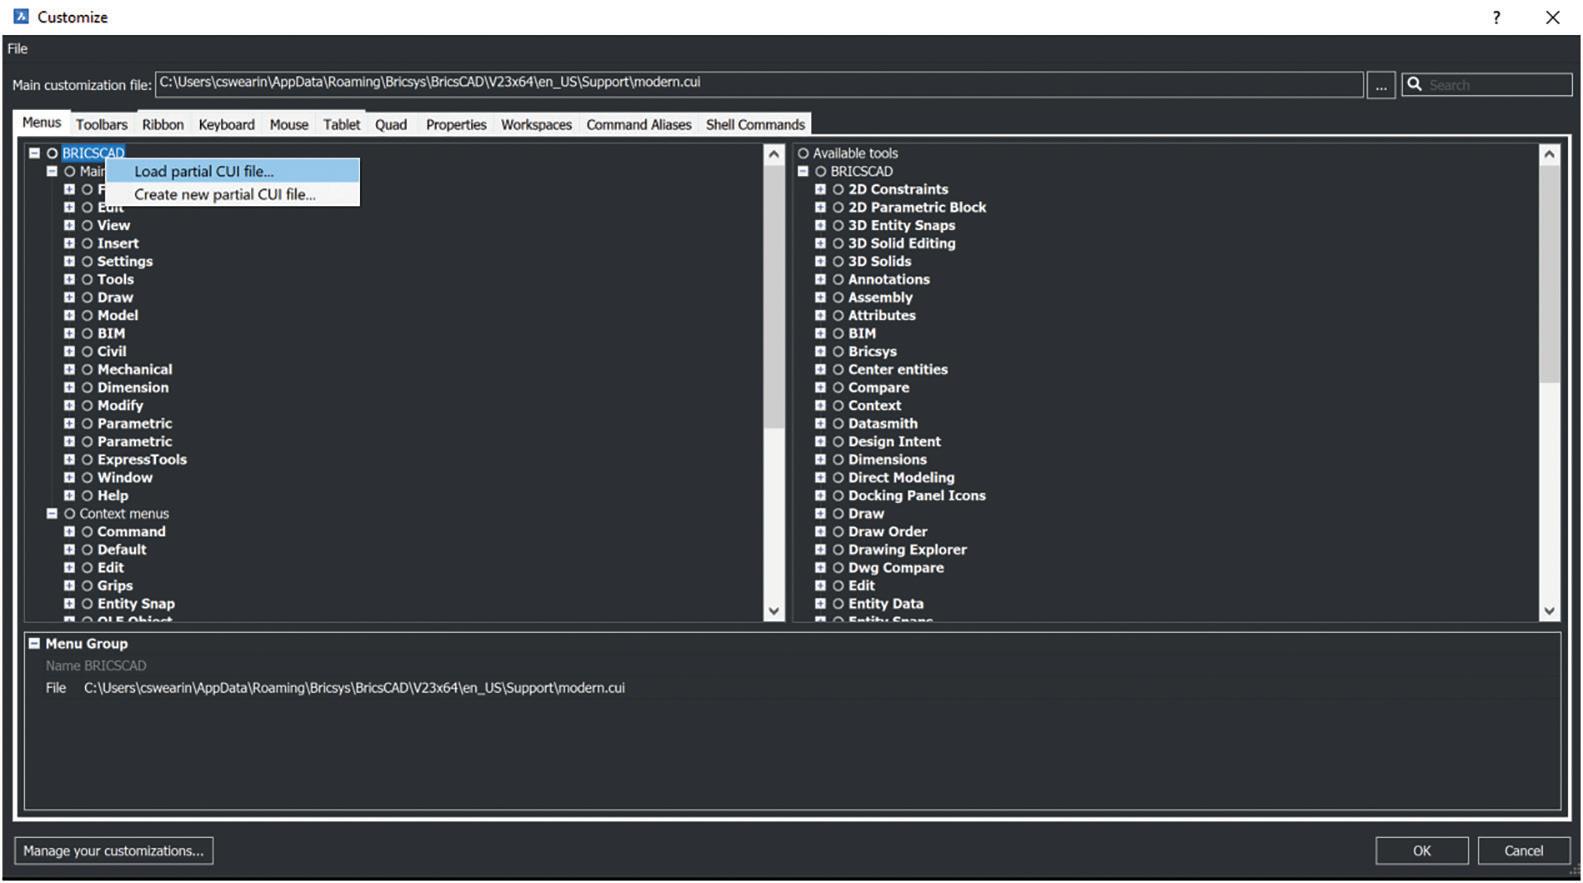This screenshot has height=883, width=1583.
Task: Select Entity Data in Available tools
Action: coord(886,603)
